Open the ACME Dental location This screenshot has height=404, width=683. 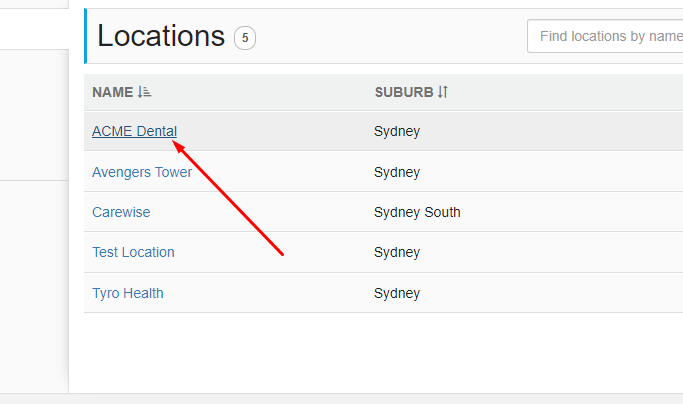click(x=134, y=131)
